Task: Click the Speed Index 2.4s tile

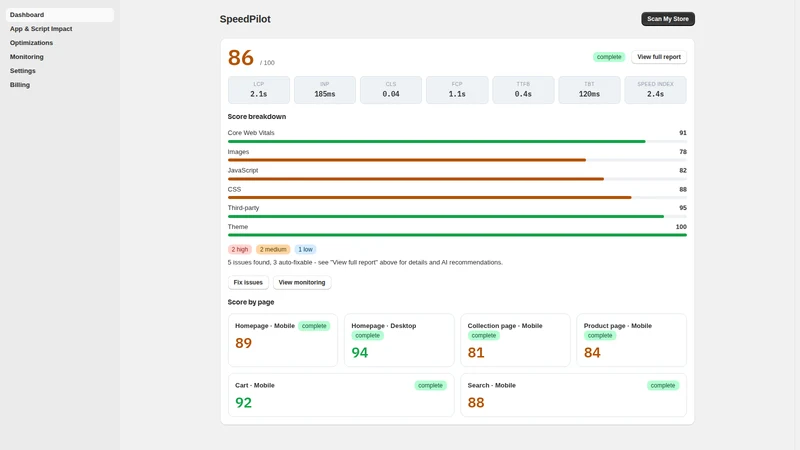Action: pyautogui.click(x=656, y=90)
